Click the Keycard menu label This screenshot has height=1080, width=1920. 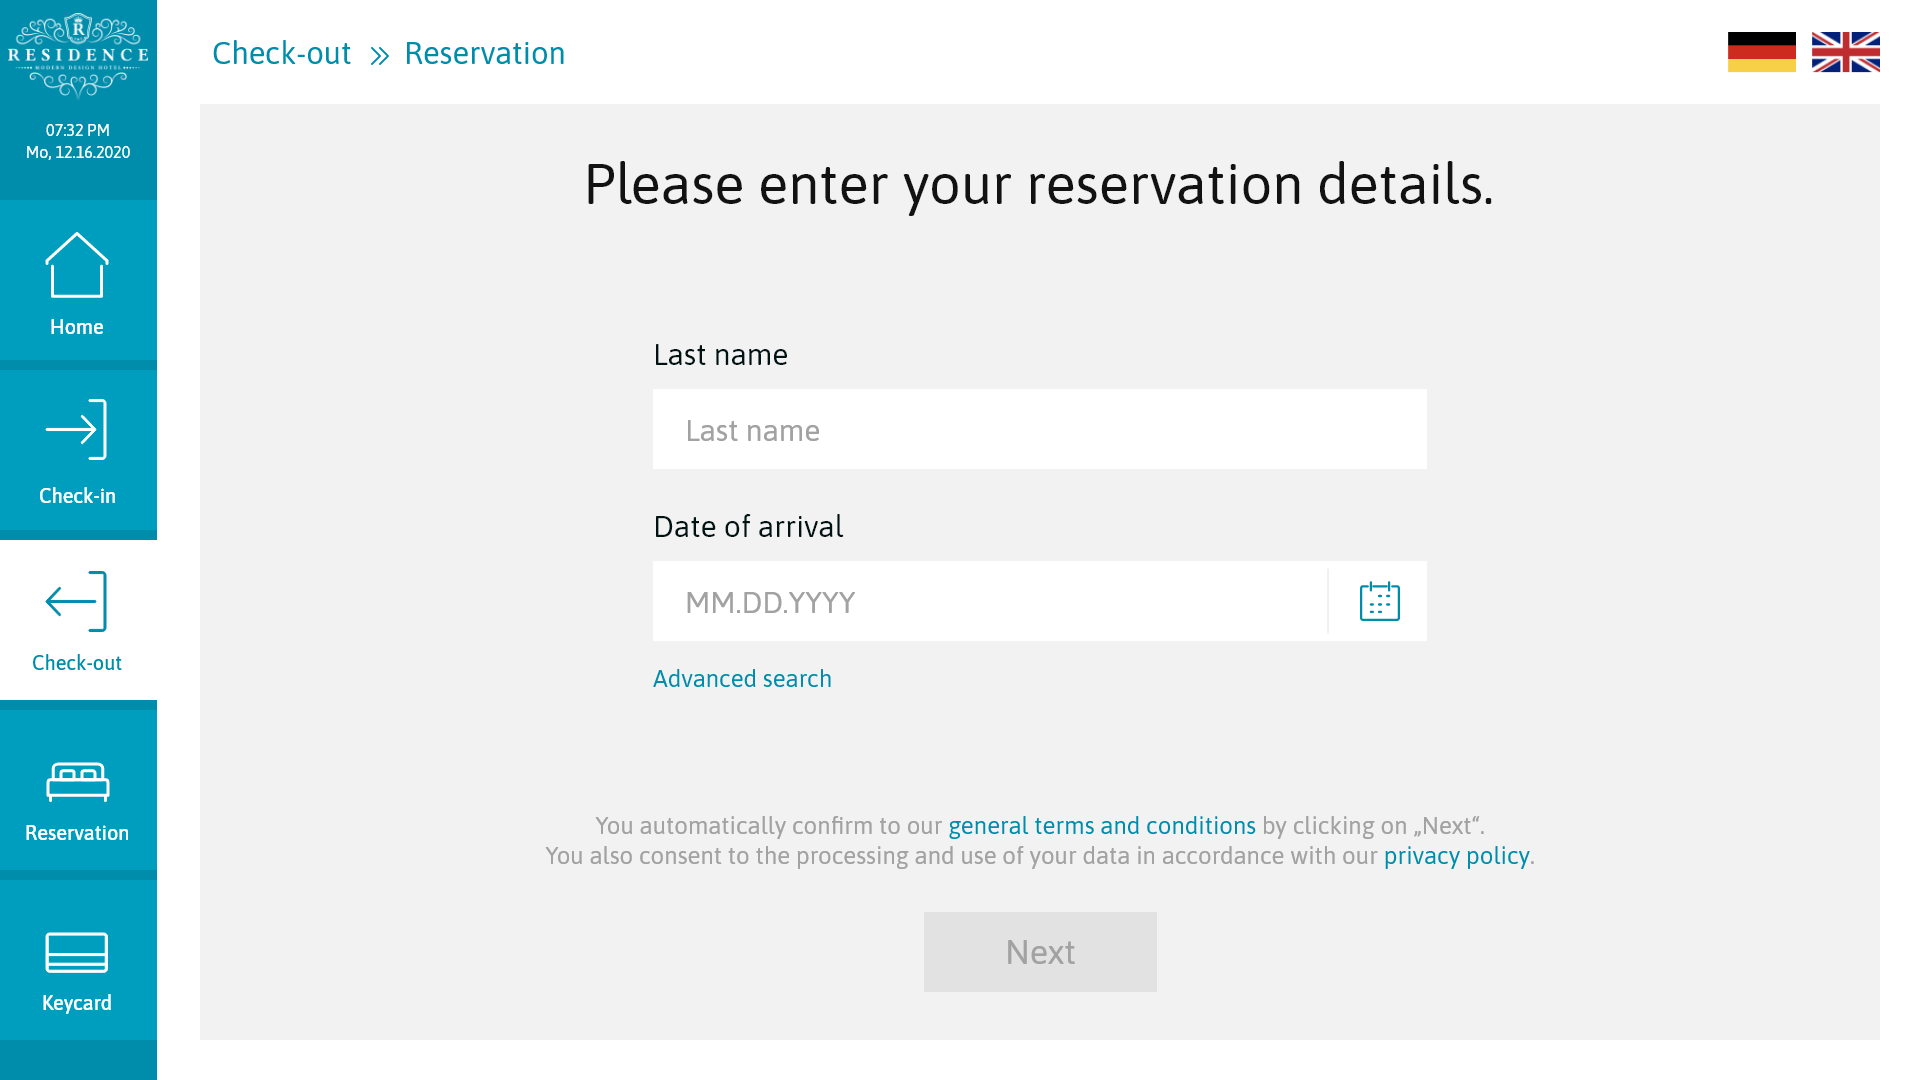[x=77, y=1003]
